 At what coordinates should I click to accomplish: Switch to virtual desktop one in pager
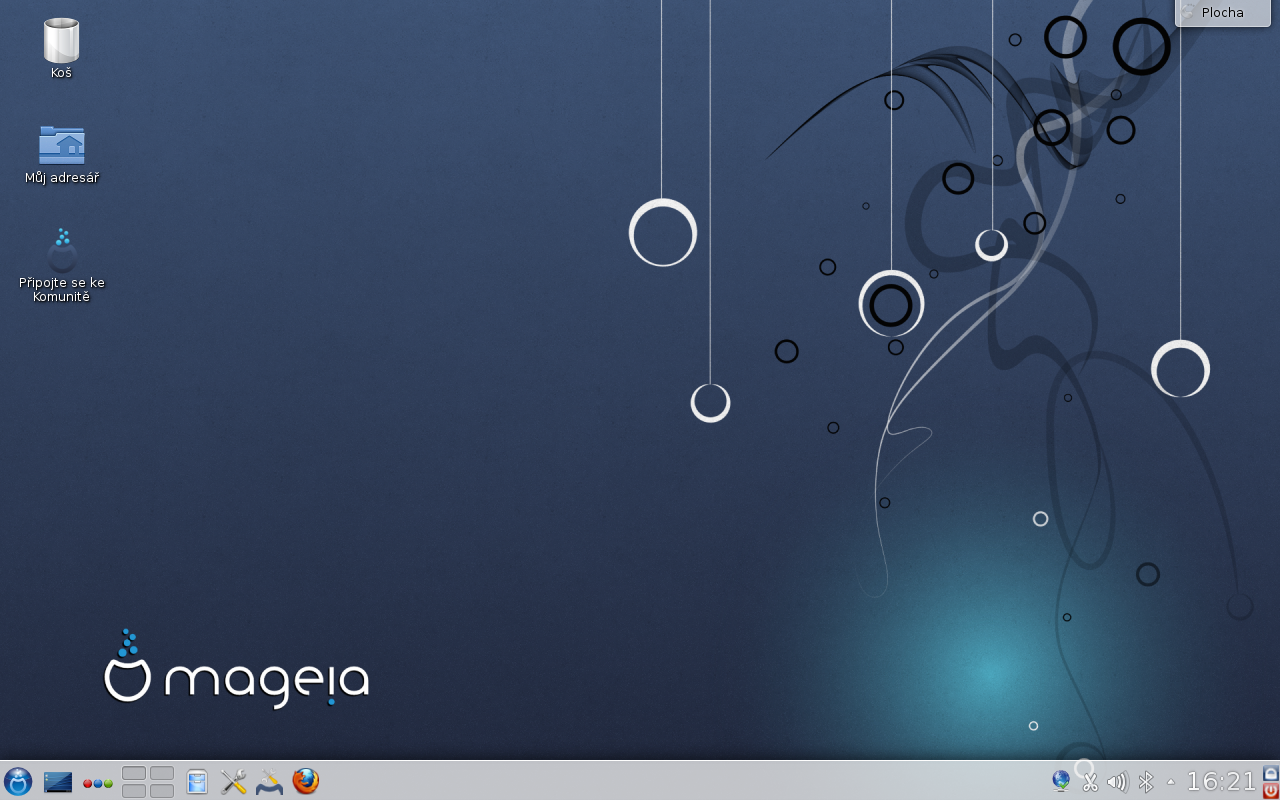[x=134, y=773]
